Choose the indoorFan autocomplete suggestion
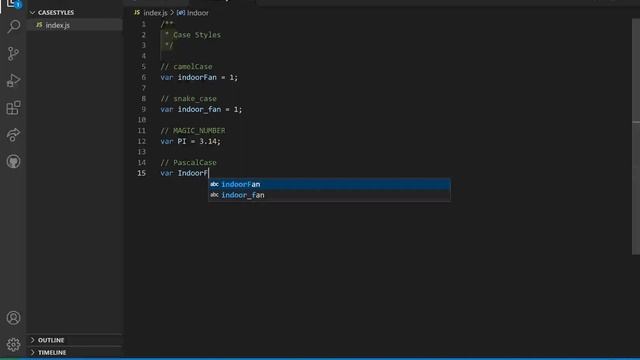 (329, 184)
